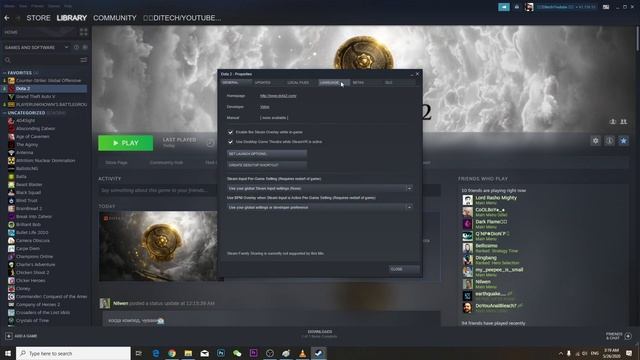Open the BPM Overlay setting dropdown
The height and width of the screenshot is (360, 640).
tap(320, 207)
